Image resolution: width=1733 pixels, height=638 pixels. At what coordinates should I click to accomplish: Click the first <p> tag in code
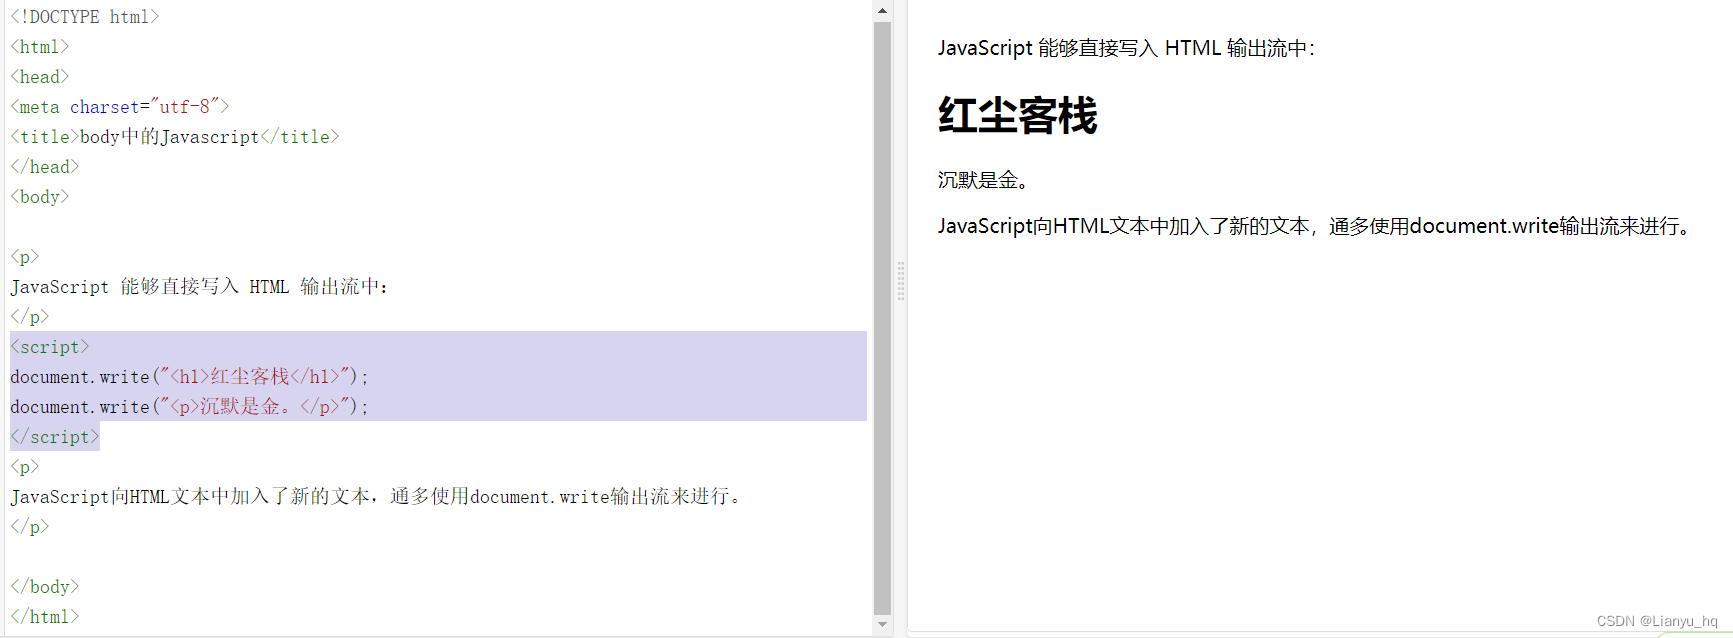coord(25,257)
